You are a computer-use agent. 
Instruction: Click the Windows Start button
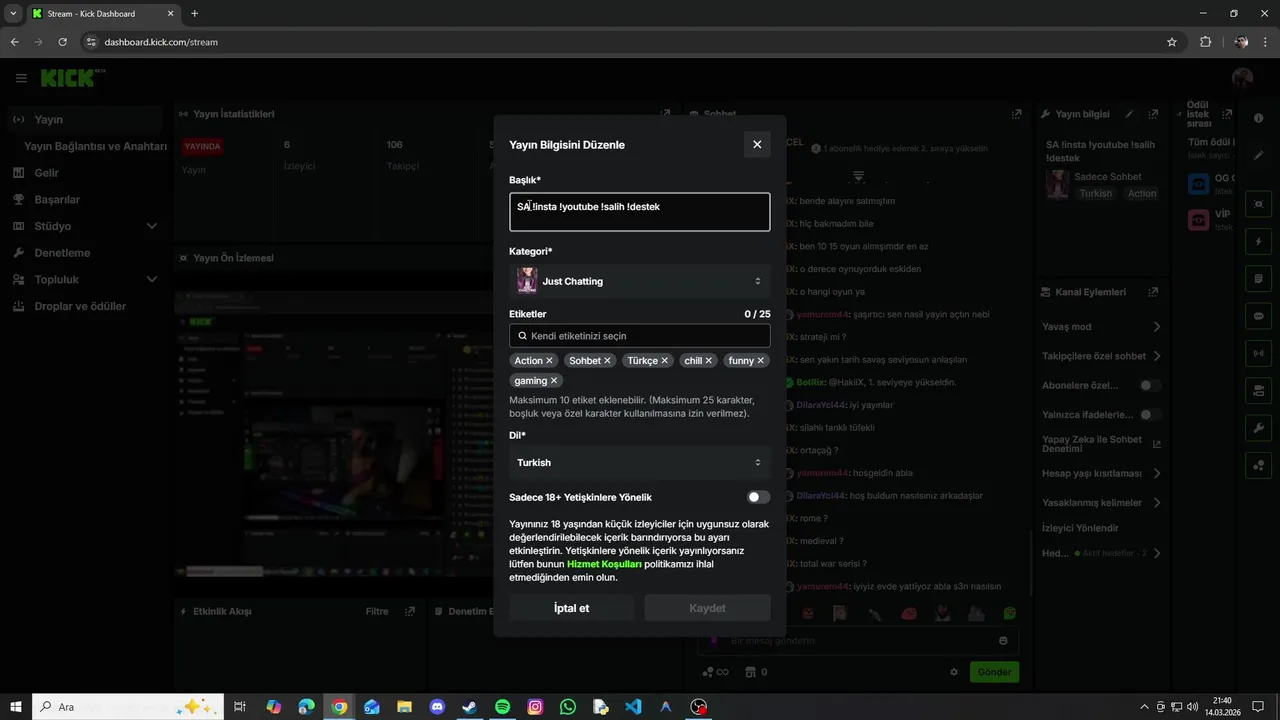16,707
